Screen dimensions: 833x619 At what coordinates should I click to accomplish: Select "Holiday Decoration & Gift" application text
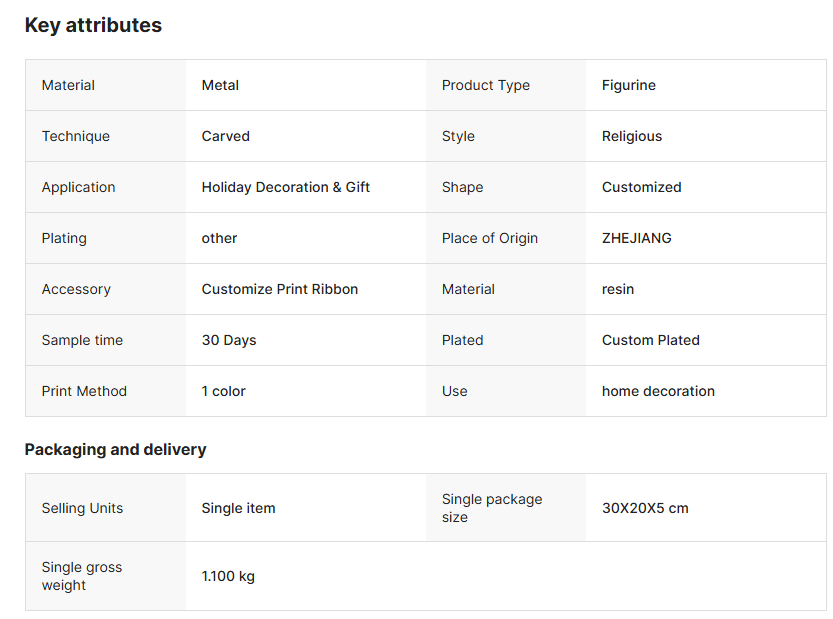pyautogui.click(x=286, y=187)
